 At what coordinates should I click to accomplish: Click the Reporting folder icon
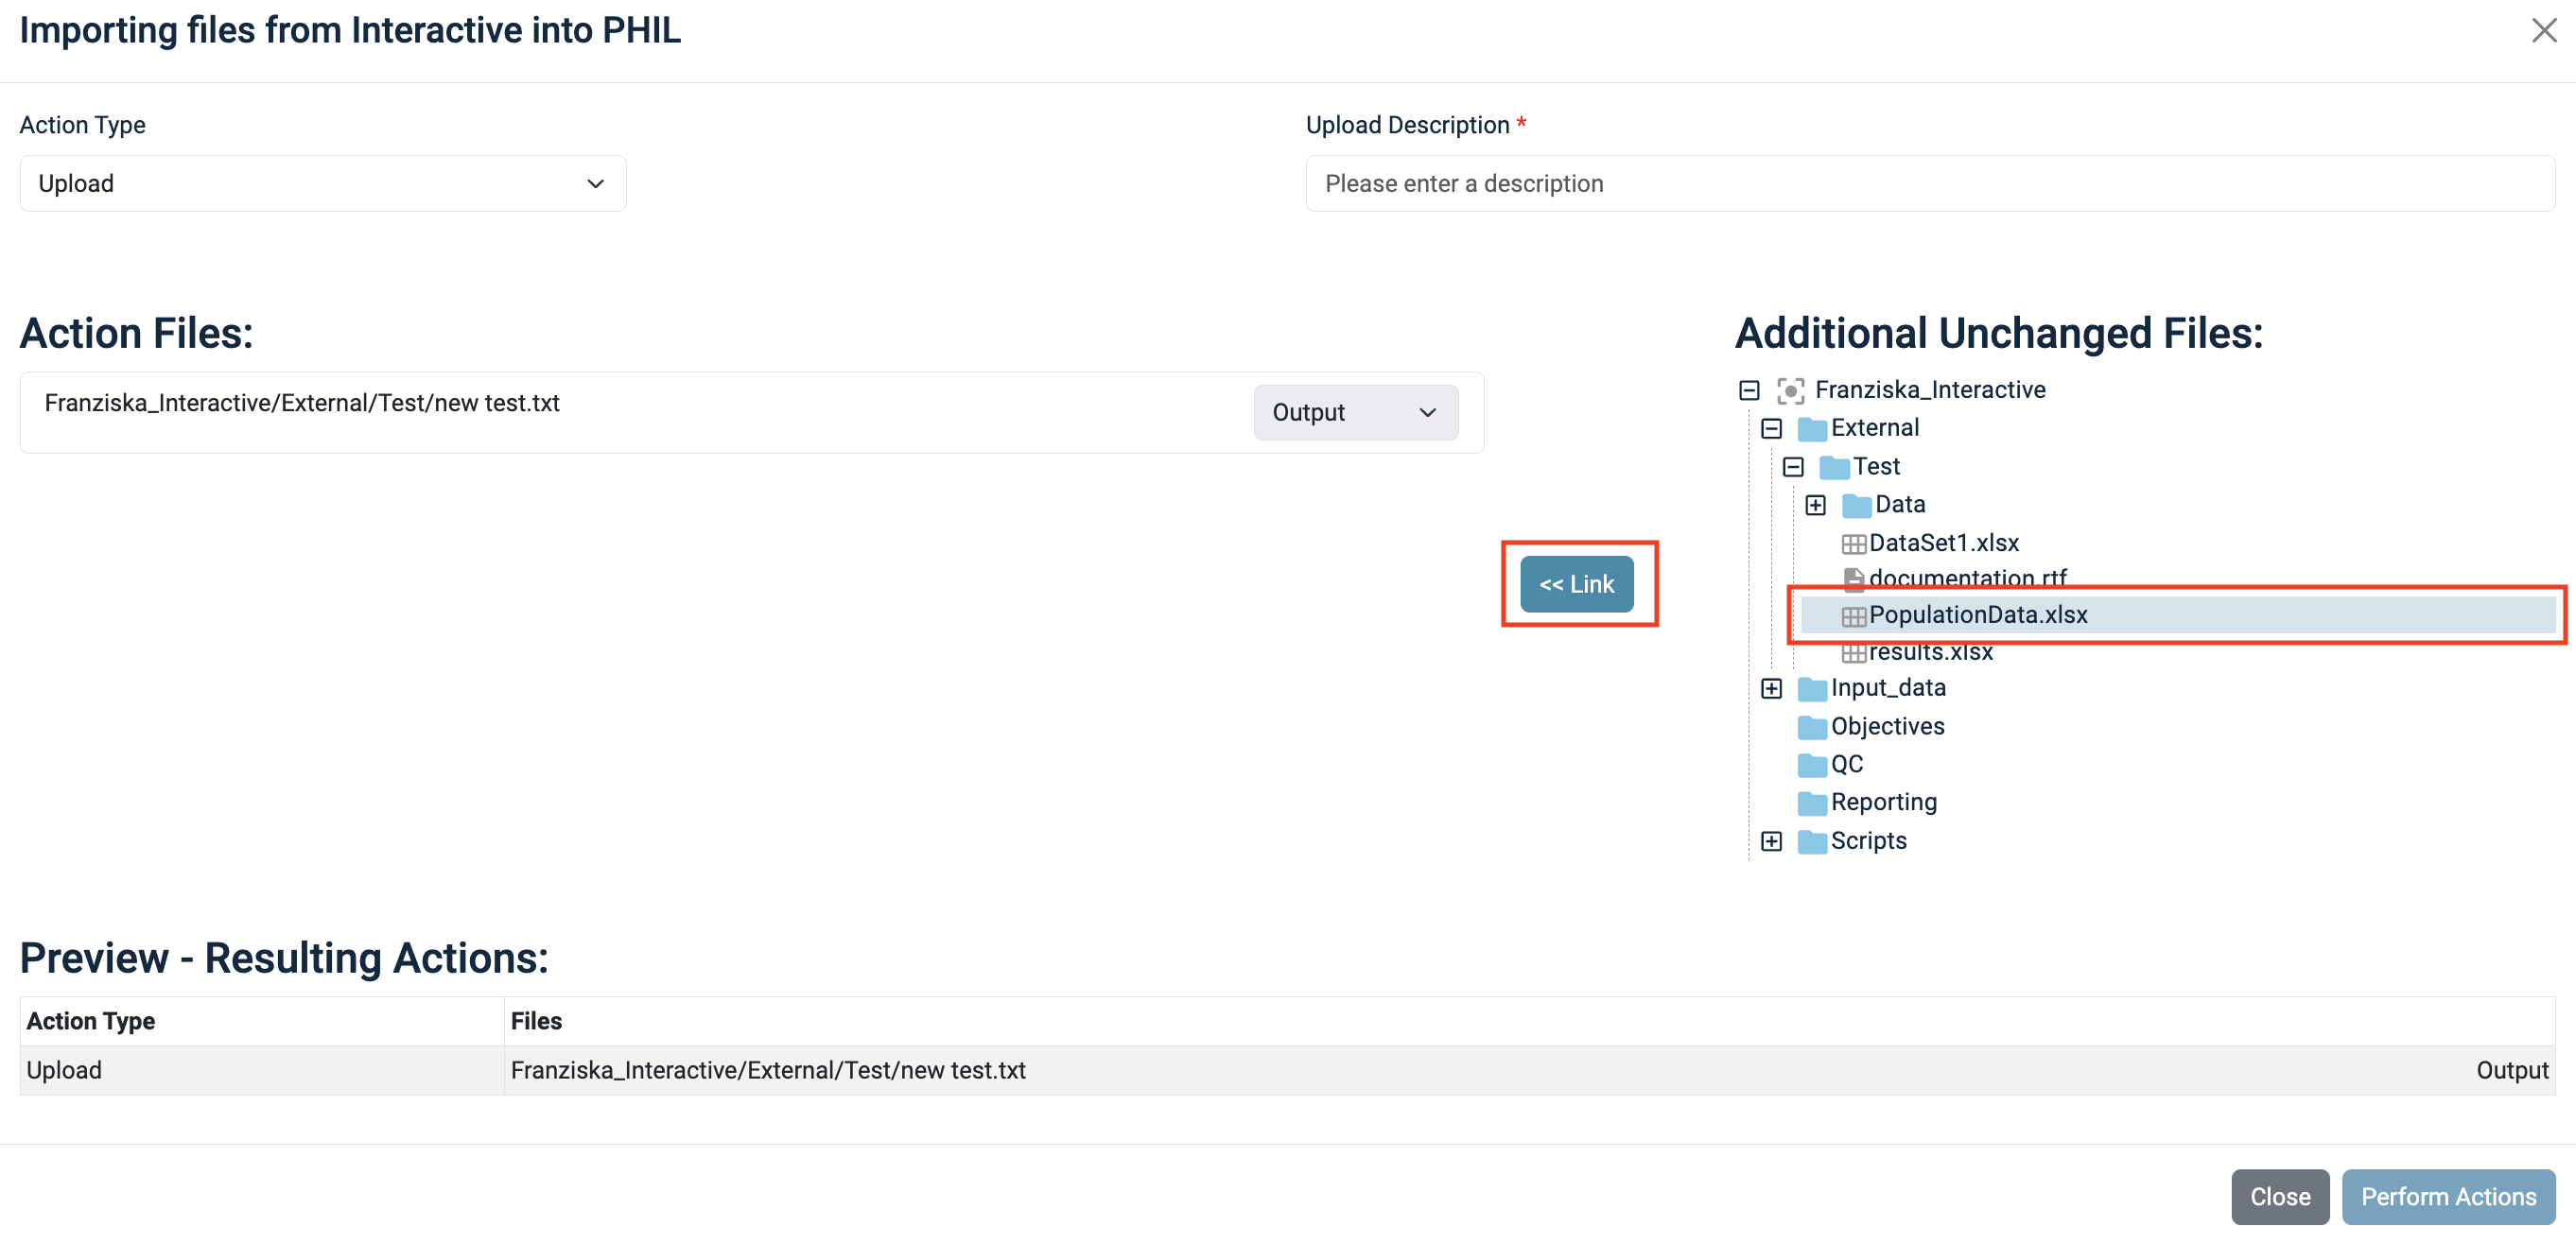tap(1812, 803)
